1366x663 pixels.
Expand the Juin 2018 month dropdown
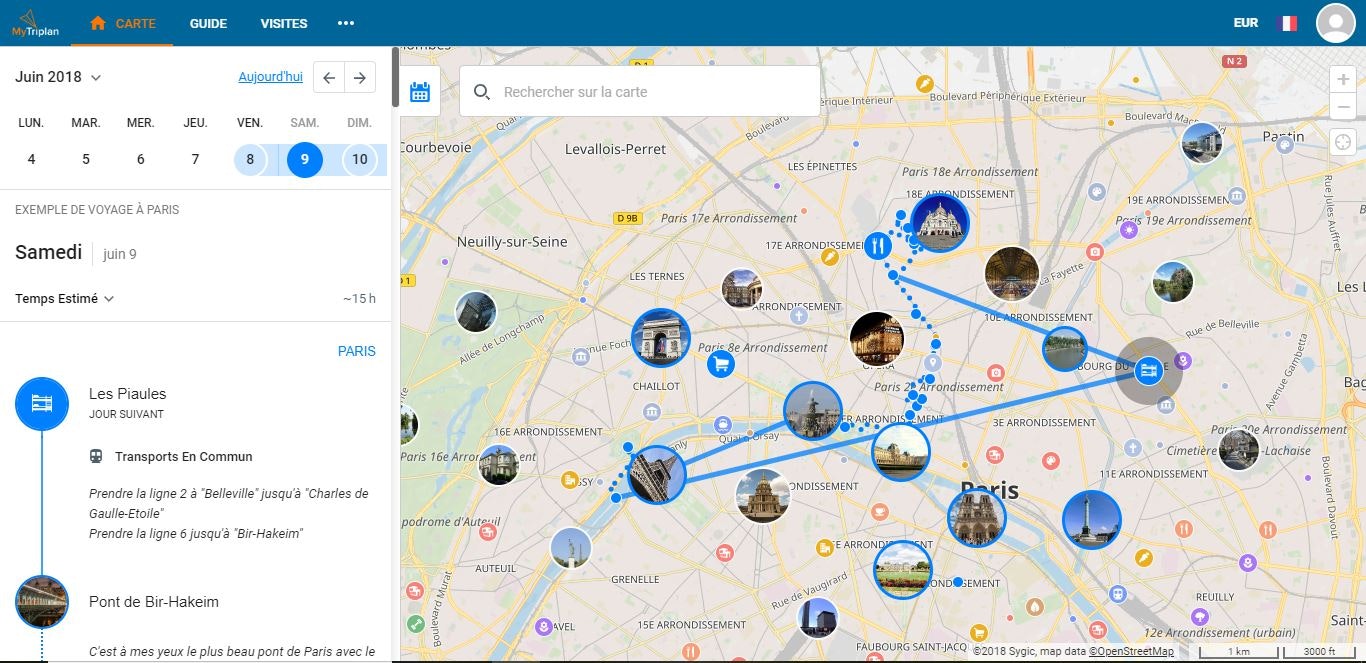(58, 77)
